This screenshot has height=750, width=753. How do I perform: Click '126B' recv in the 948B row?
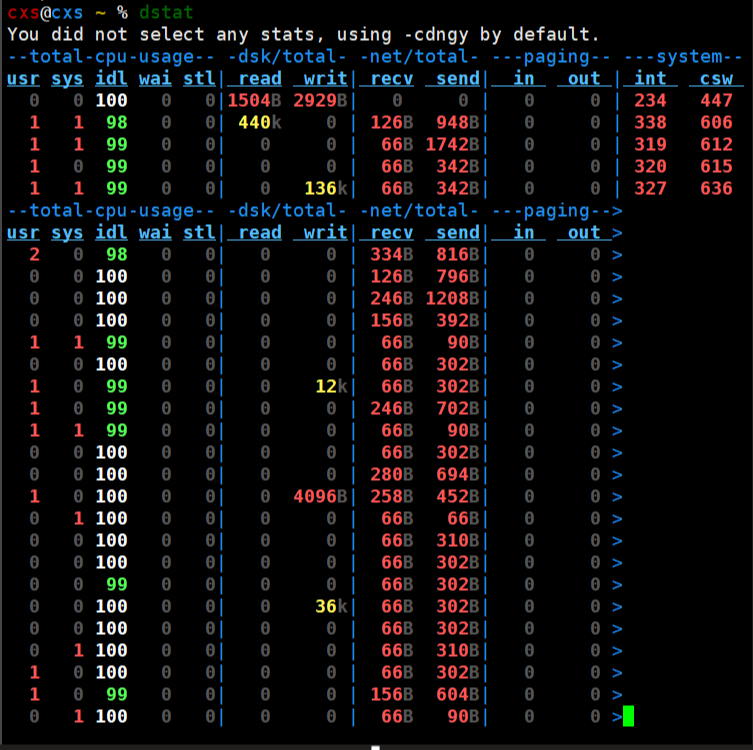coord(391,122)
